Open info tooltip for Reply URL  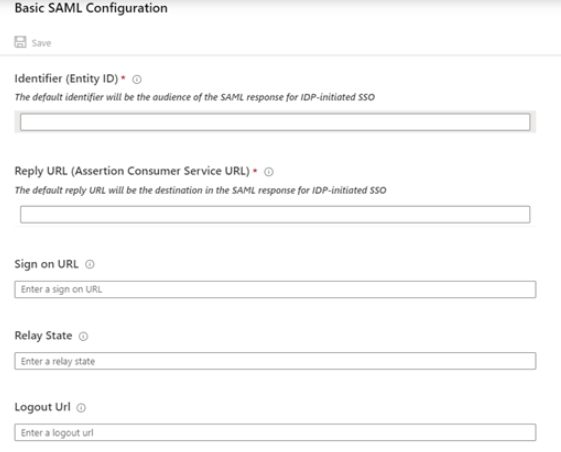tap(269, 172)
